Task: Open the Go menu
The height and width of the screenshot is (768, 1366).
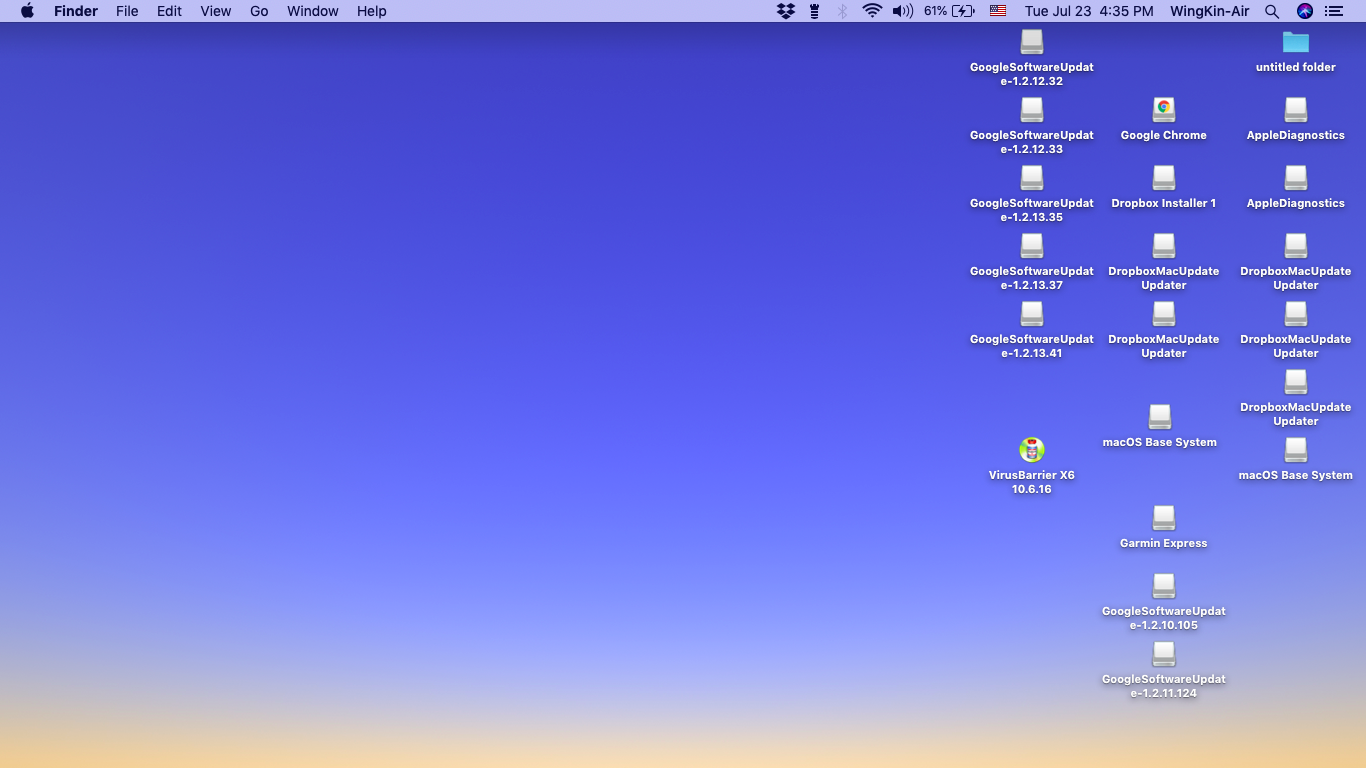Action: pos(259,11)
